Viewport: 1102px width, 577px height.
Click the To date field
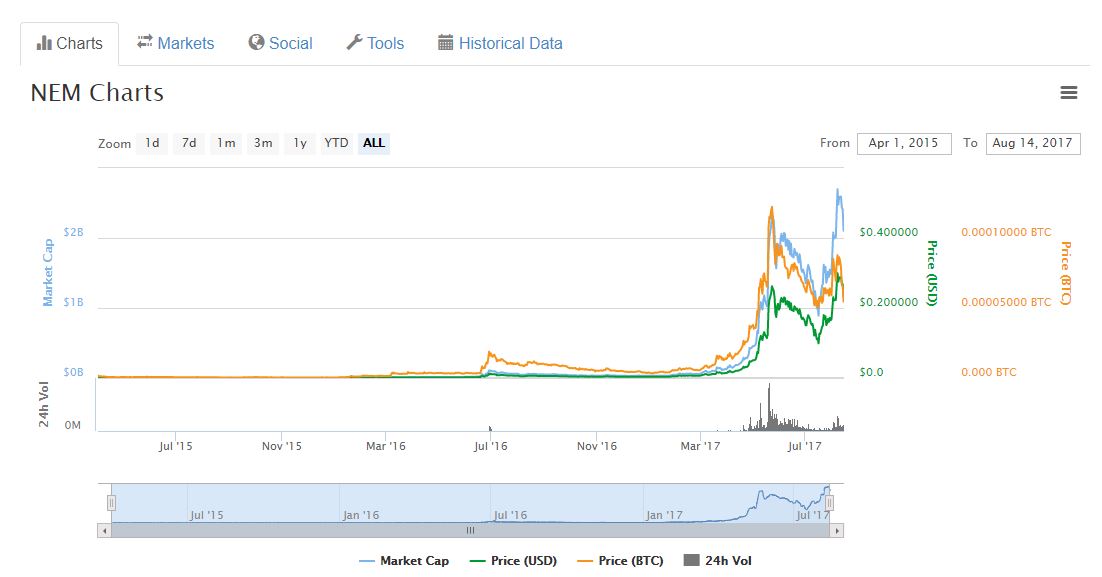(x=1032, y=143)
